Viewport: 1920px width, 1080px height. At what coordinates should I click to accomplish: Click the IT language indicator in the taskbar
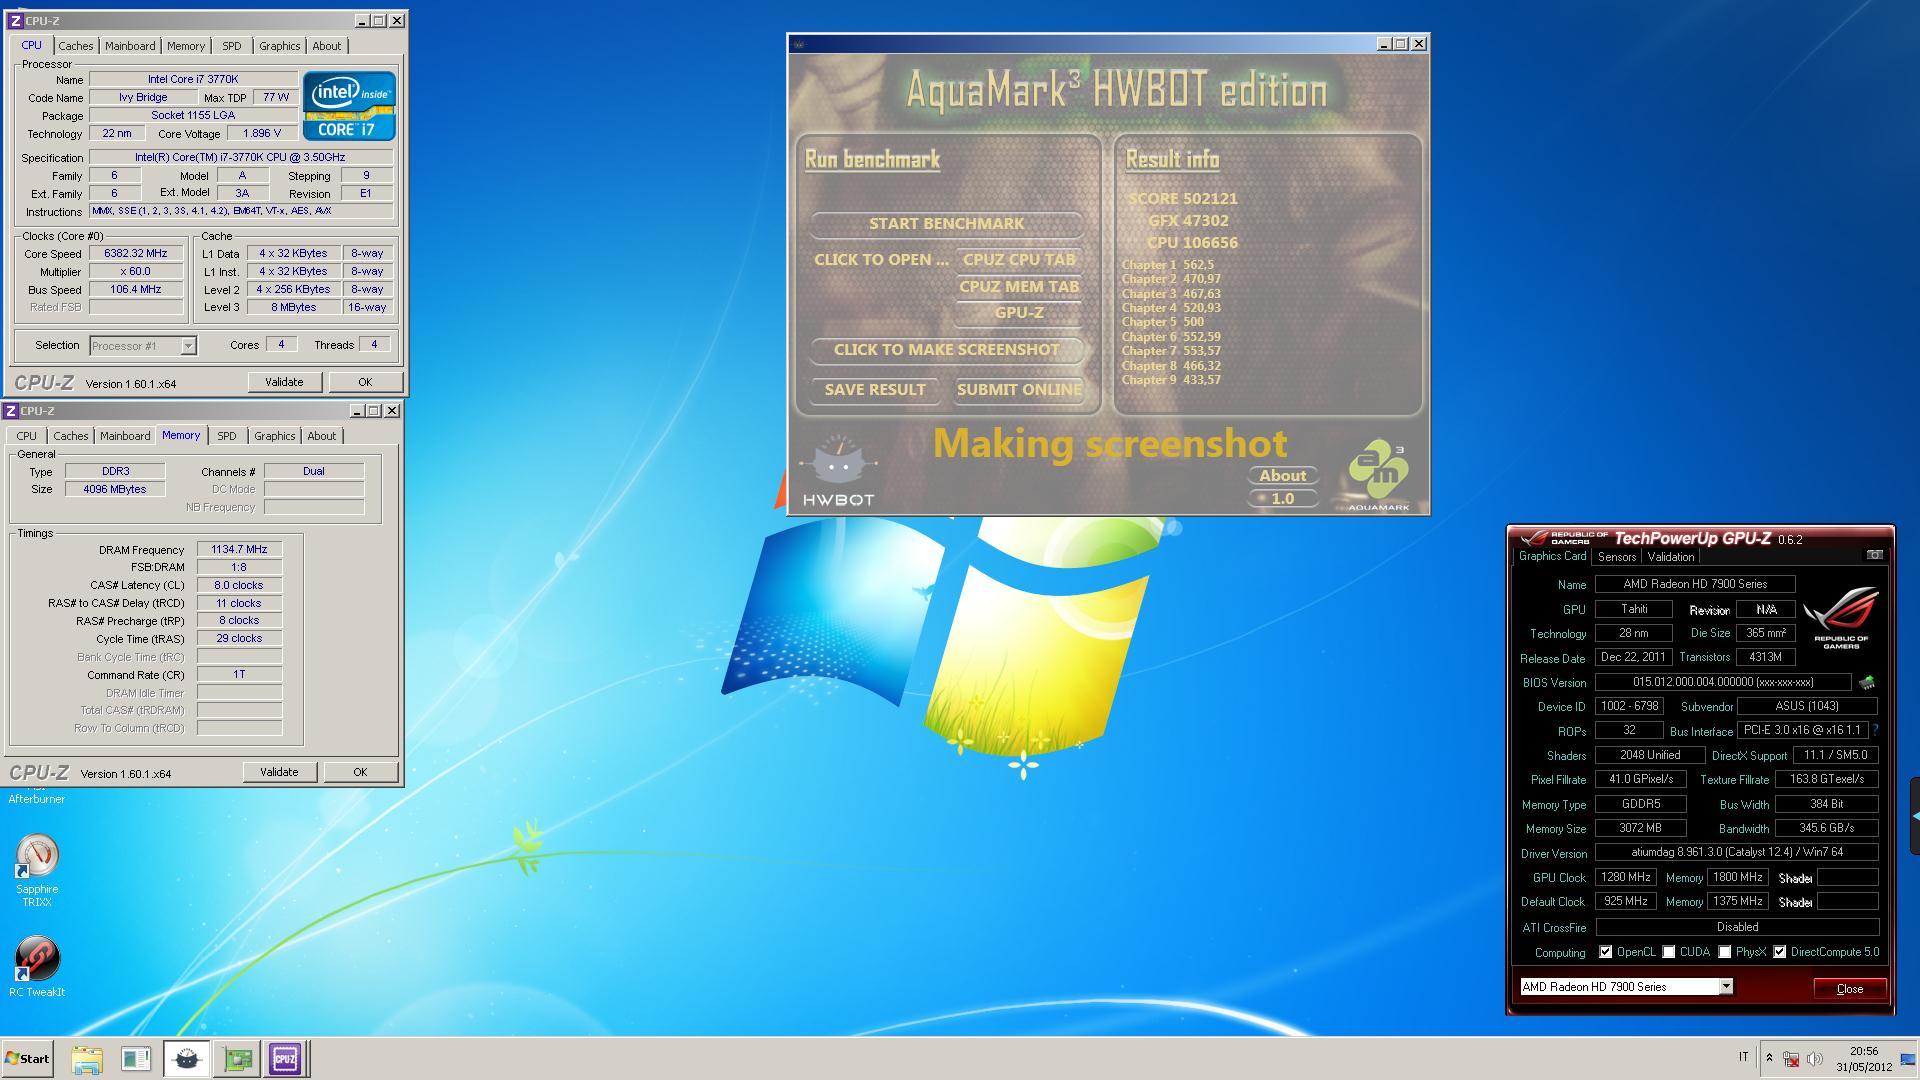[1743, 1057]
